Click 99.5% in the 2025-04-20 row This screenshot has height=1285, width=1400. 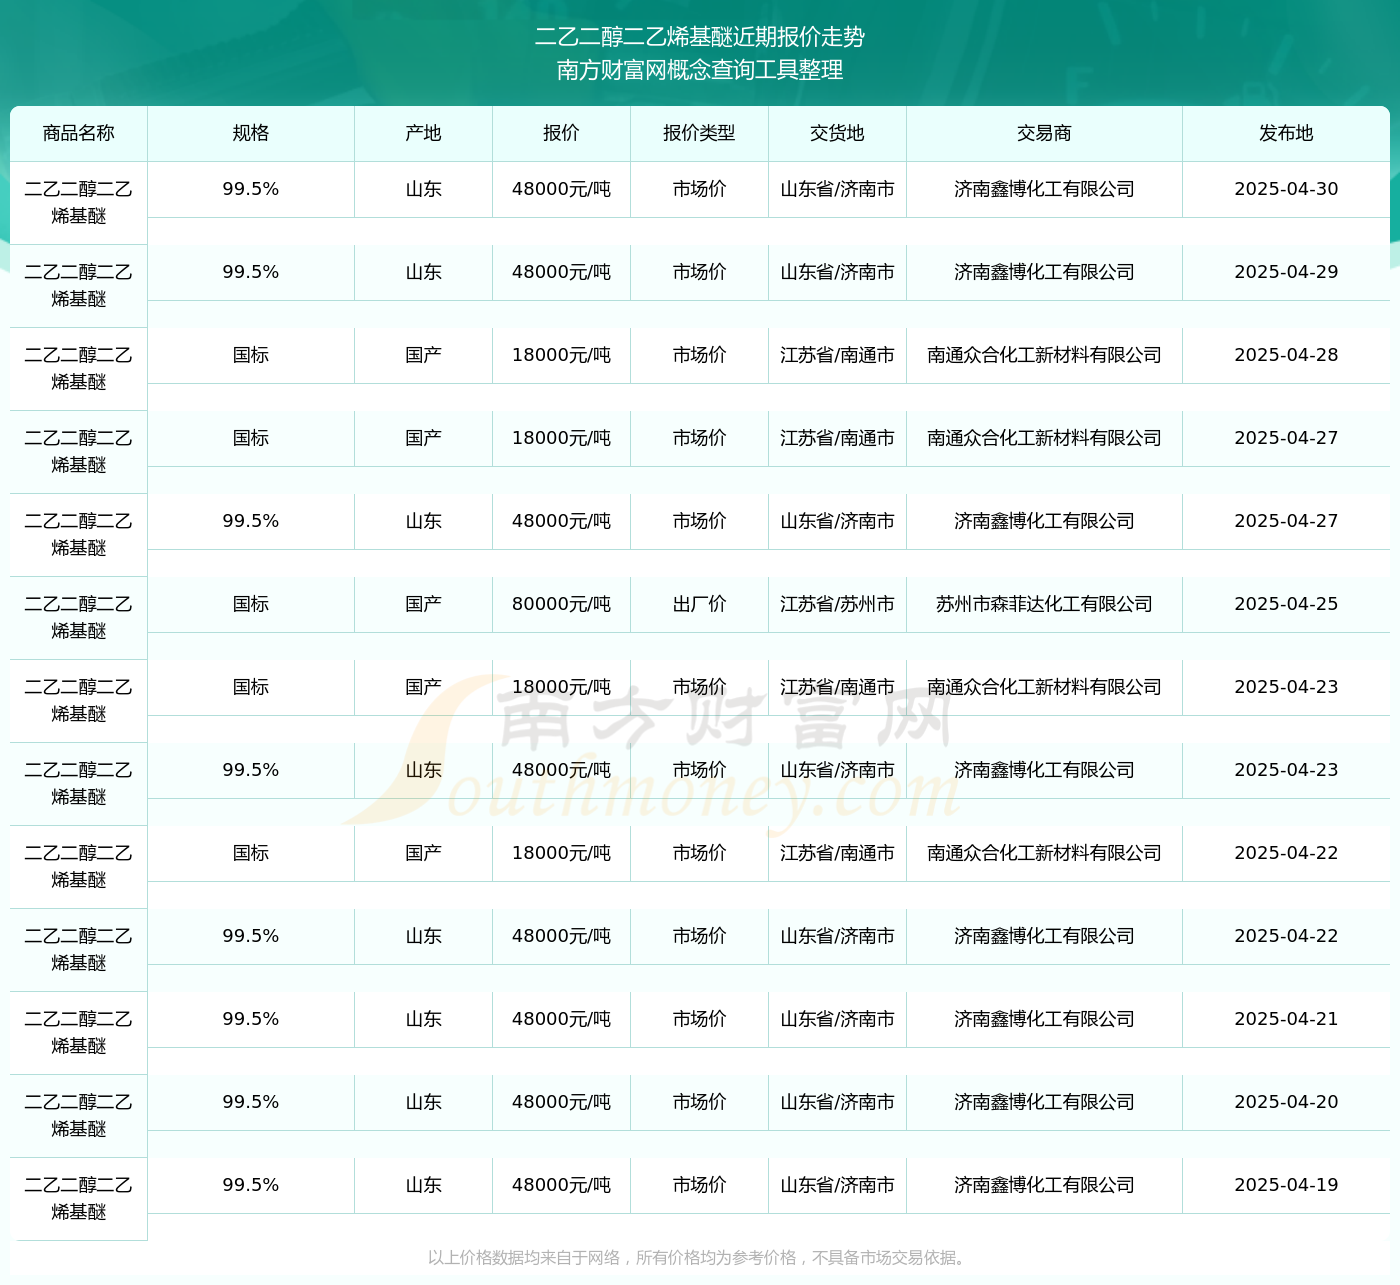pos(251,1102)
